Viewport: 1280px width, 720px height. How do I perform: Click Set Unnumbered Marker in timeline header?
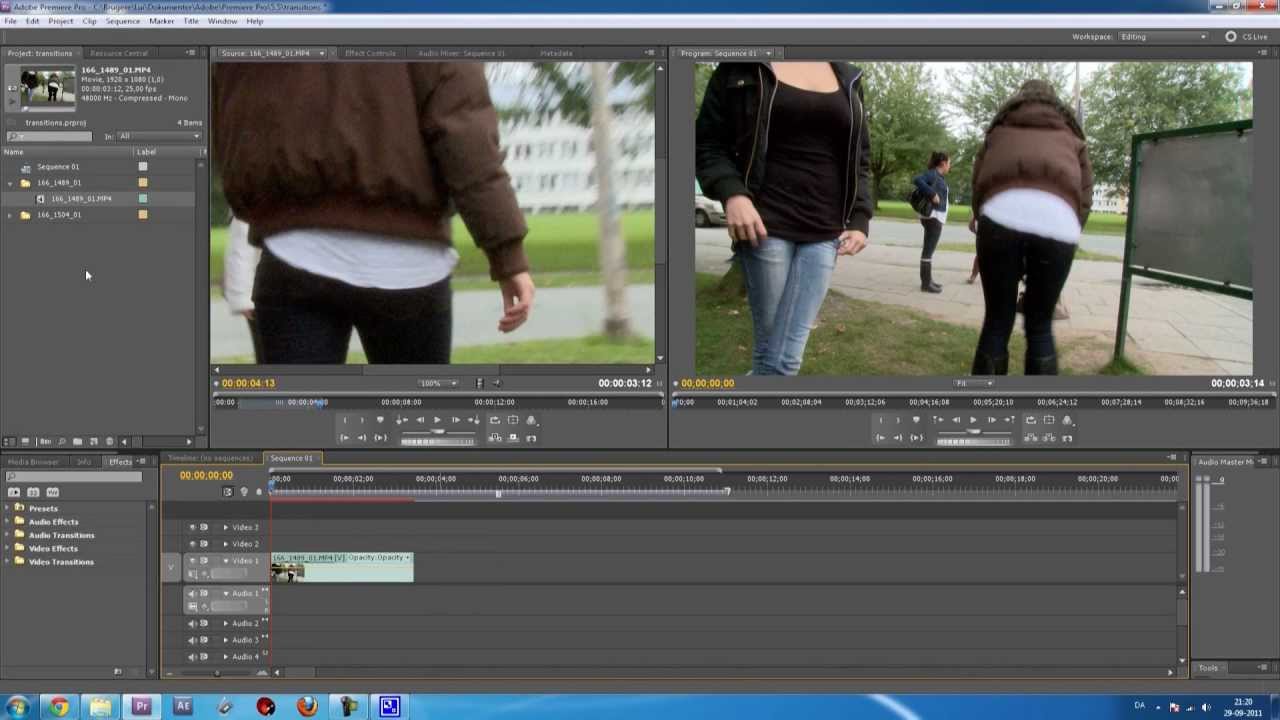coord(258,492)
